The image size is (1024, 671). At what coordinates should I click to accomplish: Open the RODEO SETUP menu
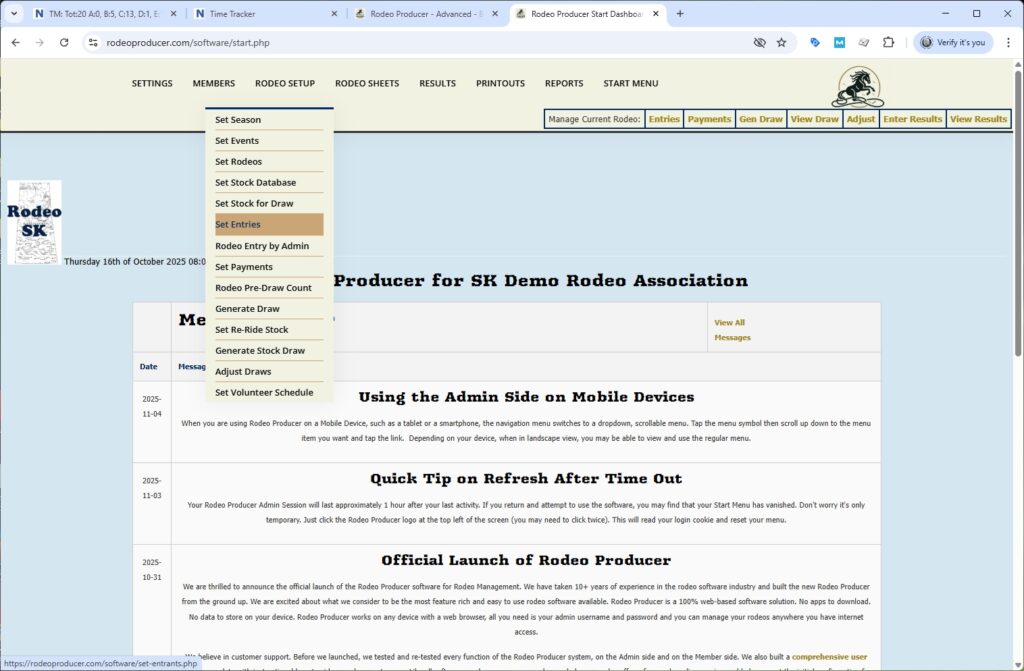[x=285, y=83]
